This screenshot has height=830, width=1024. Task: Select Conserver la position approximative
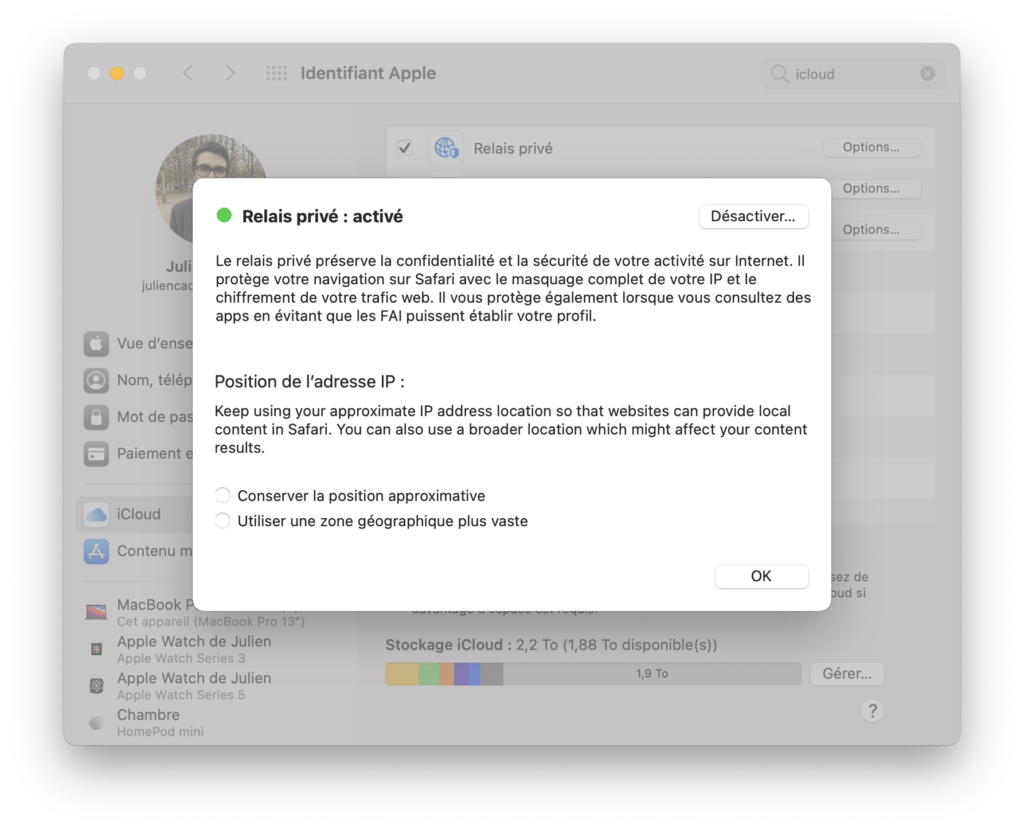coord(223,496)
